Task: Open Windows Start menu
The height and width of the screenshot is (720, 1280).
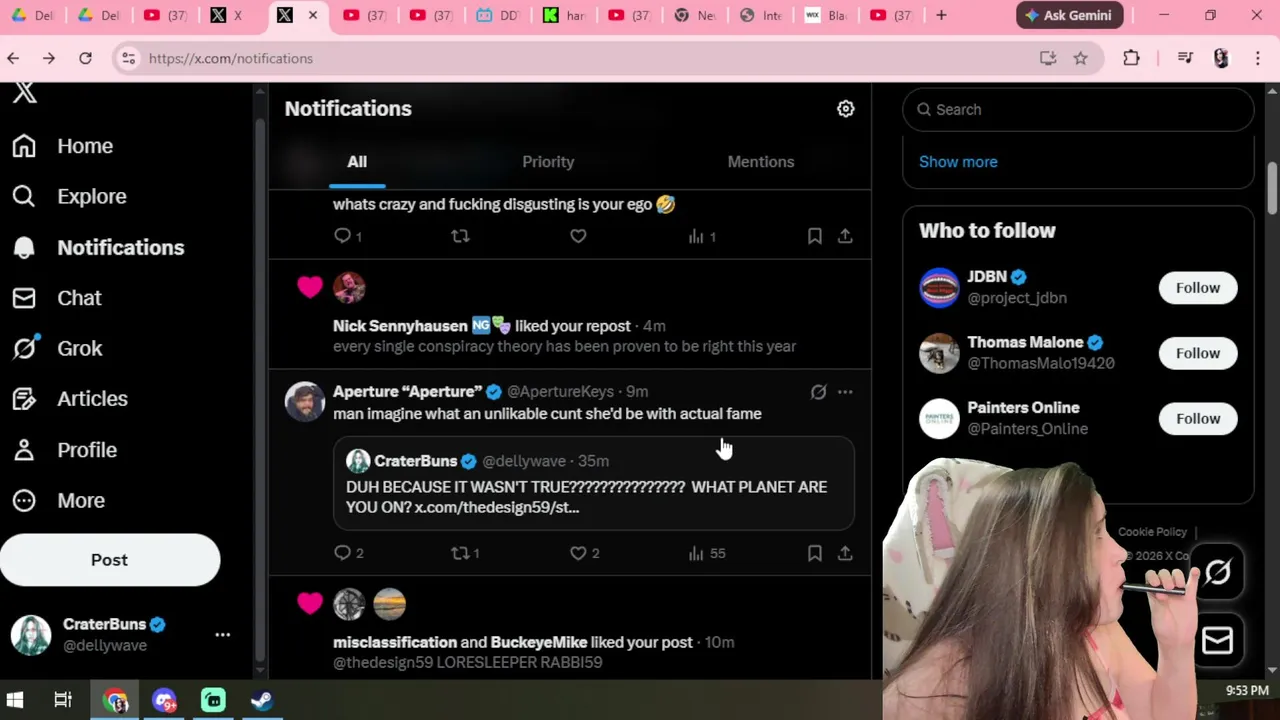Action: pos(14,700)
